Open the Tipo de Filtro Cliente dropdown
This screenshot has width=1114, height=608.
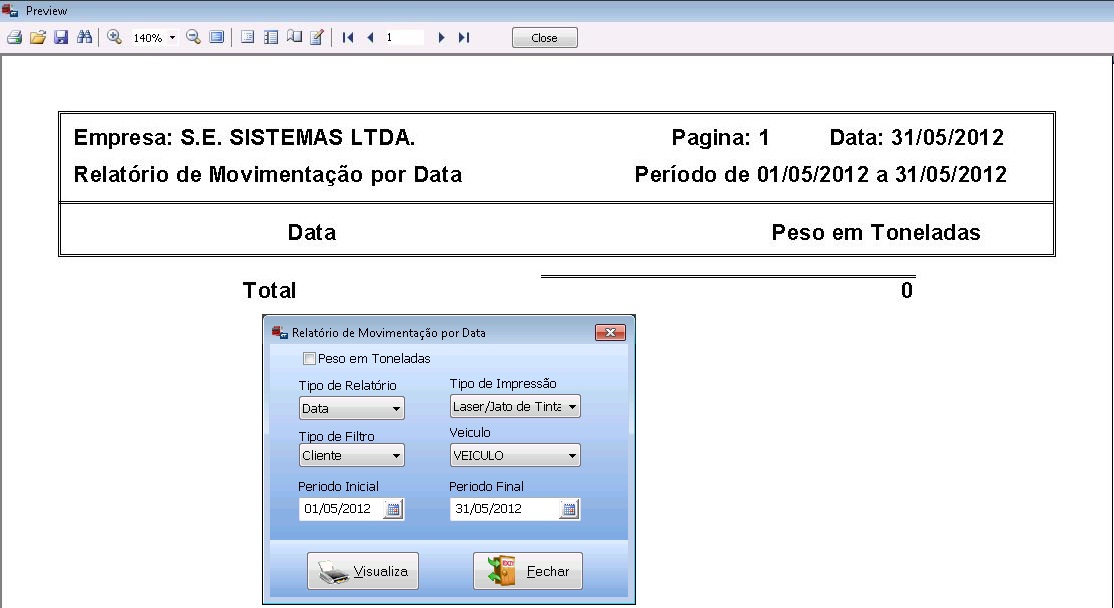pos(396,456)
